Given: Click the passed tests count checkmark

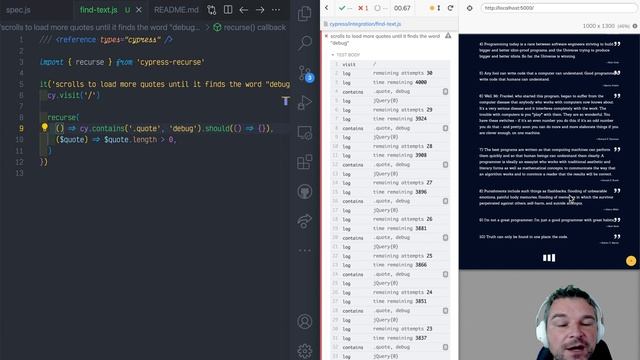Looking at the screenshot, I should pyautogui.click(x=344, y=8).
